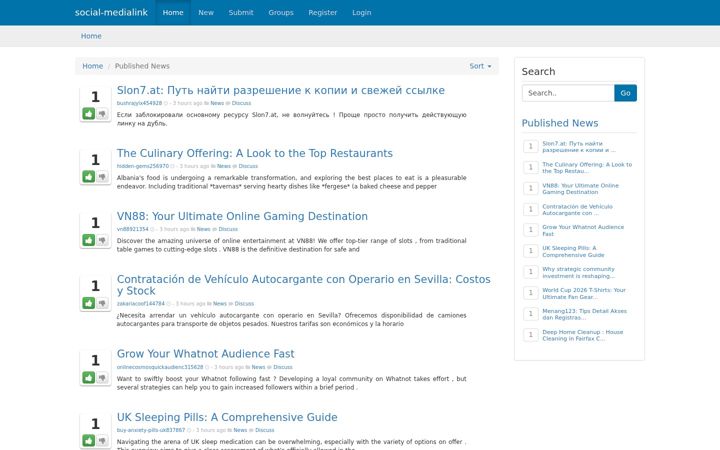Click News category under the Contratación post

click(x=220, y=304)
